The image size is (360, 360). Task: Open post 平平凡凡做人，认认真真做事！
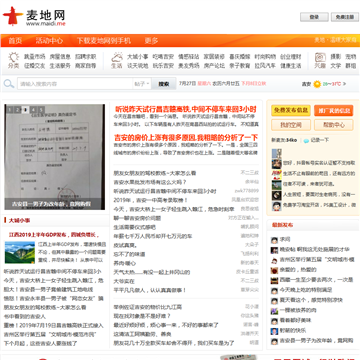150,290
